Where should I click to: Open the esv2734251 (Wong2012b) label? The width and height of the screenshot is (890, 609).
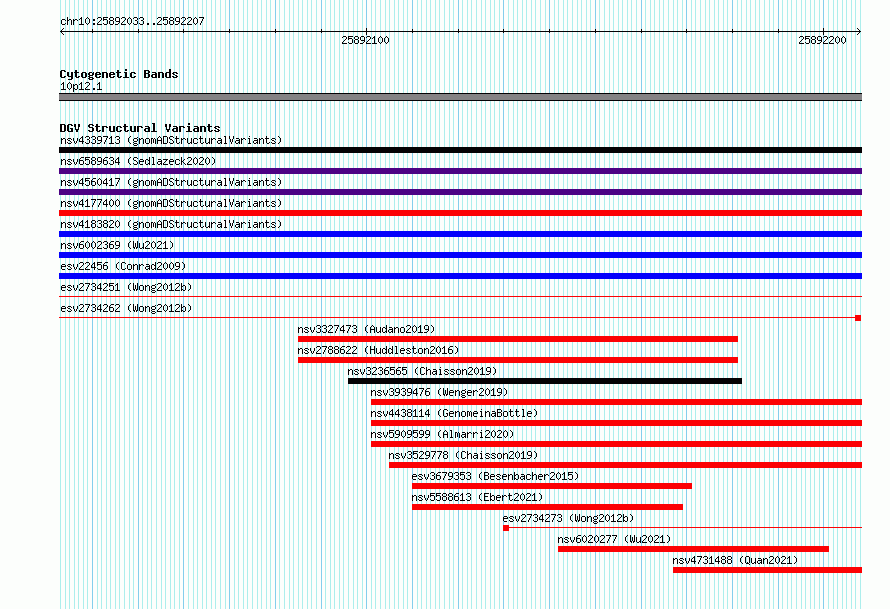point(126,287)
